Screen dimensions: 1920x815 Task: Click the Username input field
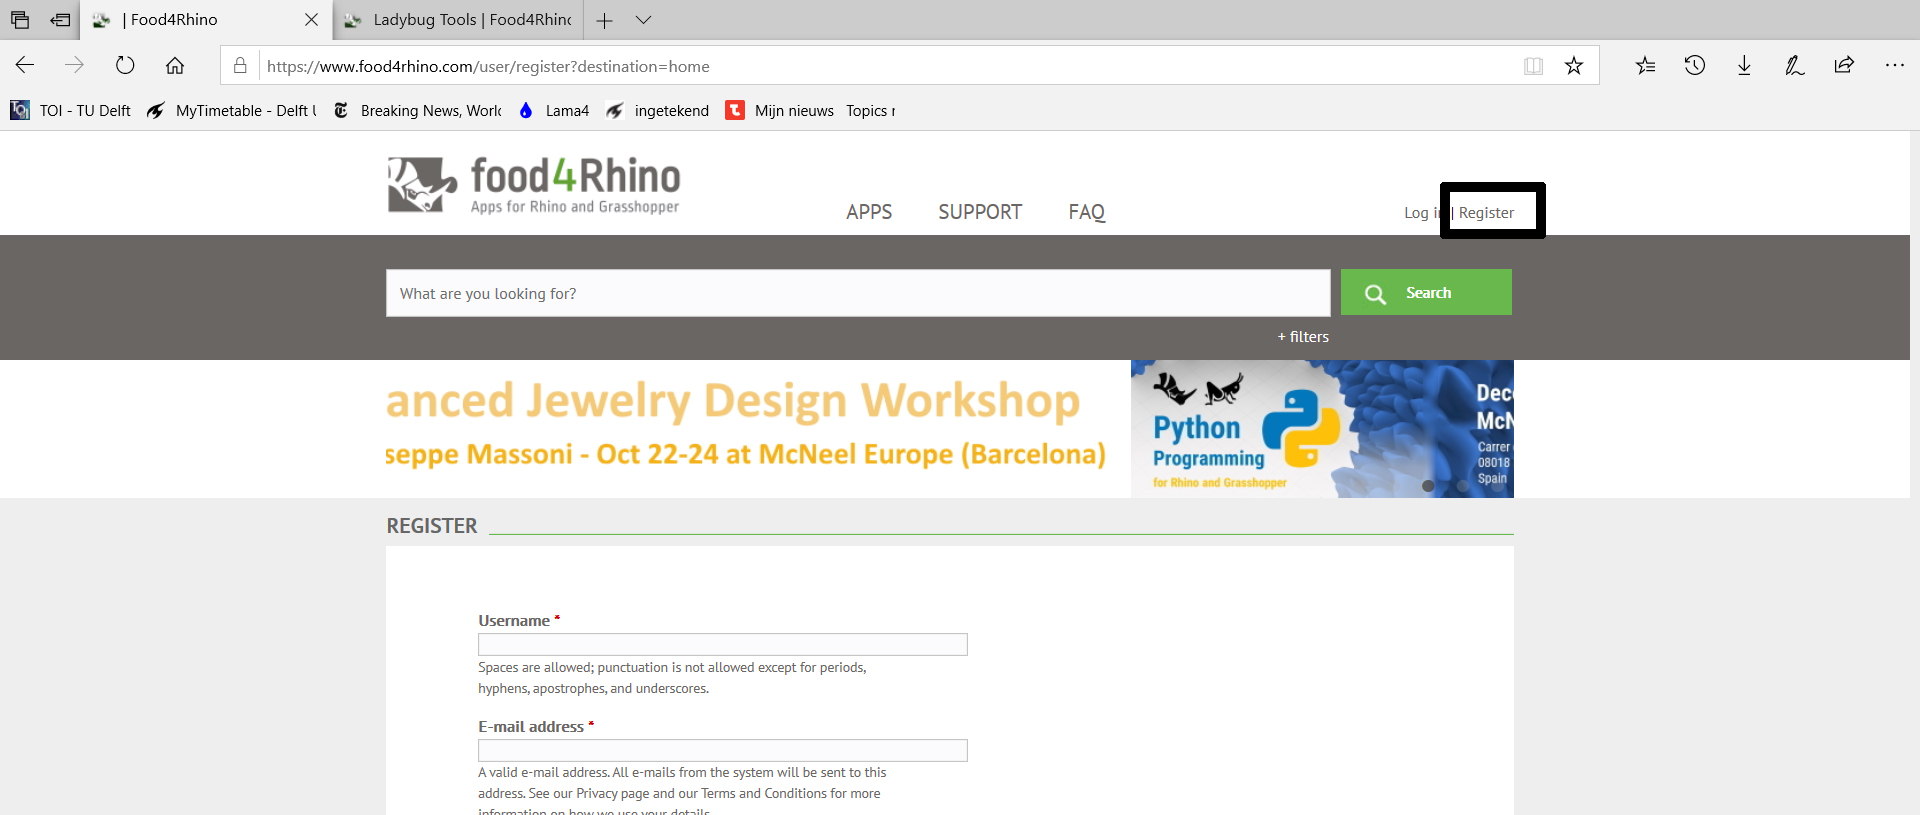click(723, 645)
